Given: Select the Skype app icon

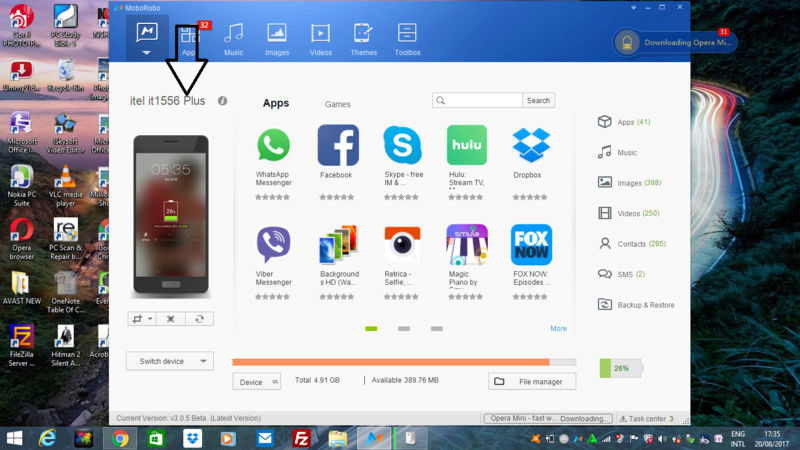Looking at the screenshot, I should [x=402, y=145].
